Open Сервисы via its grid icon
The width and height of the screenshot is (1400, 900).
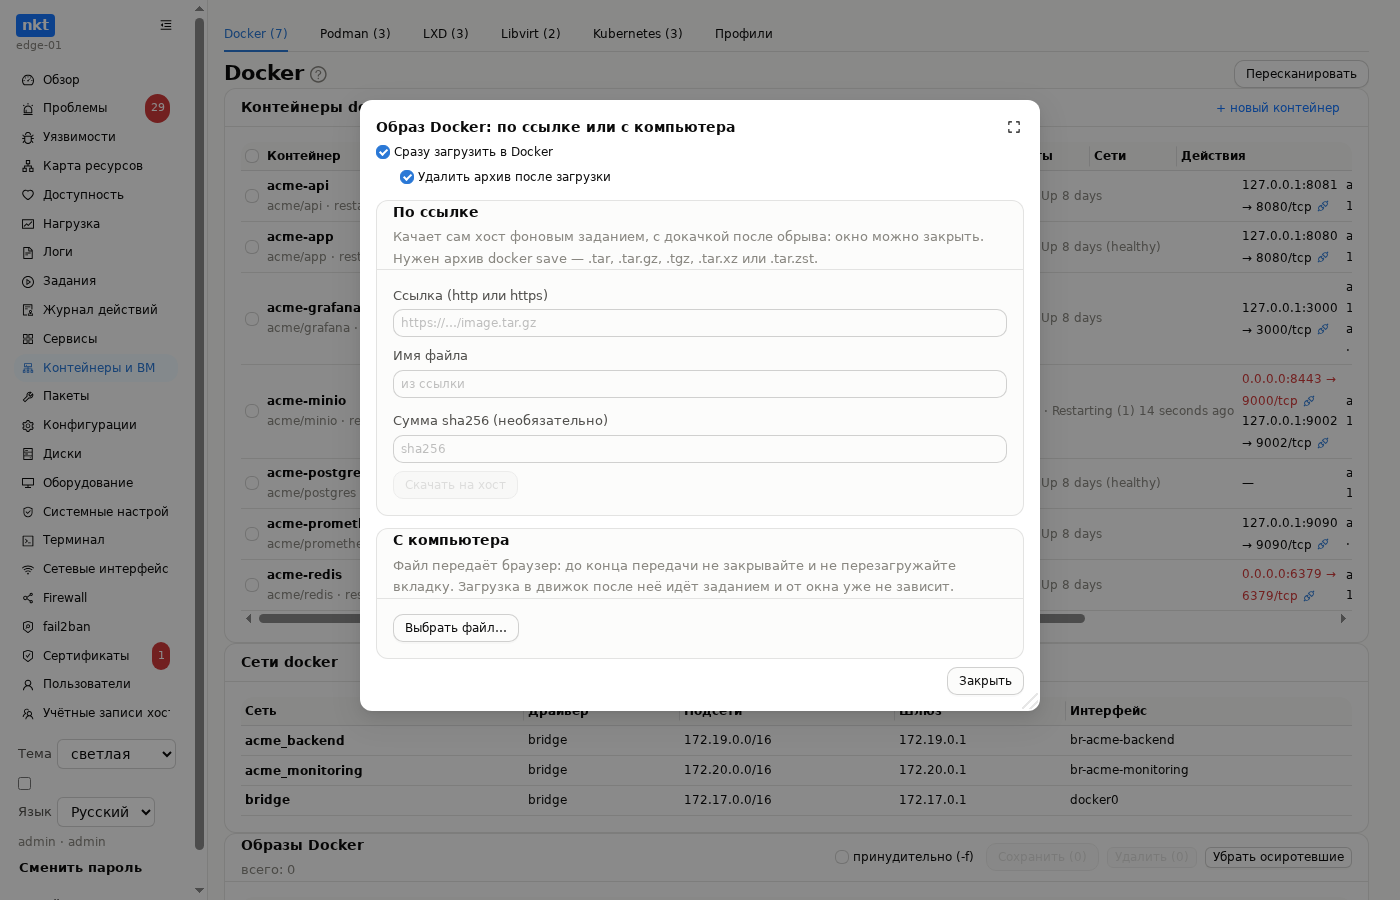[28, 339]
